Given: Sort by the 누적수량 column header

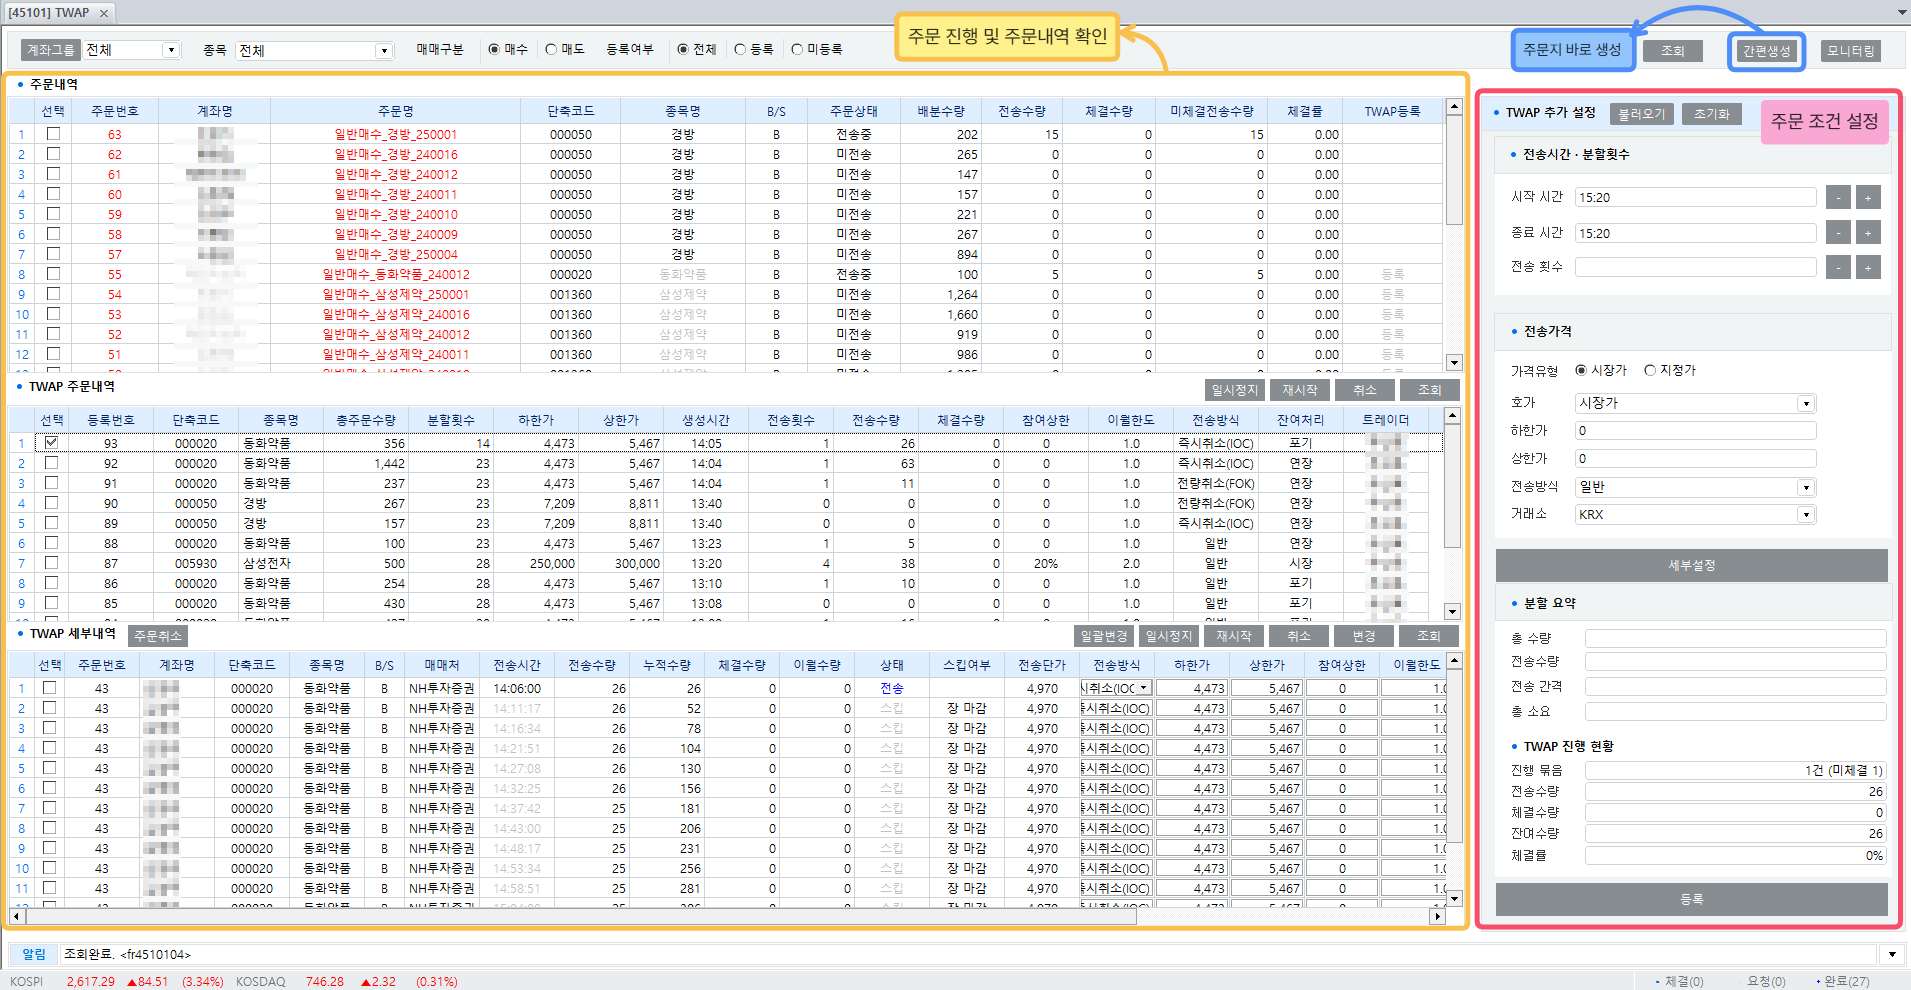Looking at the screenshot, I should pos(667,665).
